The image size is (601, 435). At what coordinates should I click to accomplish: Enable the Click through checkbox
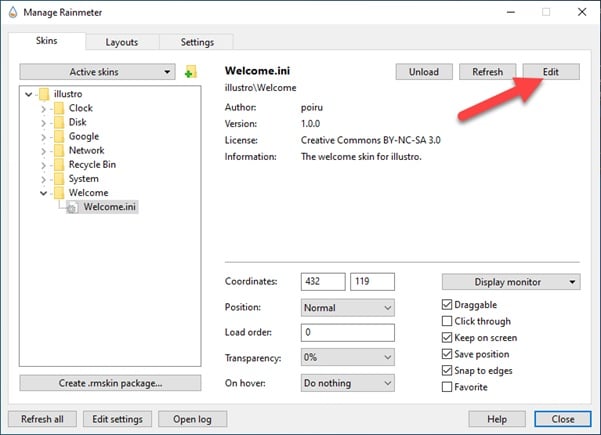coord(447,321)
